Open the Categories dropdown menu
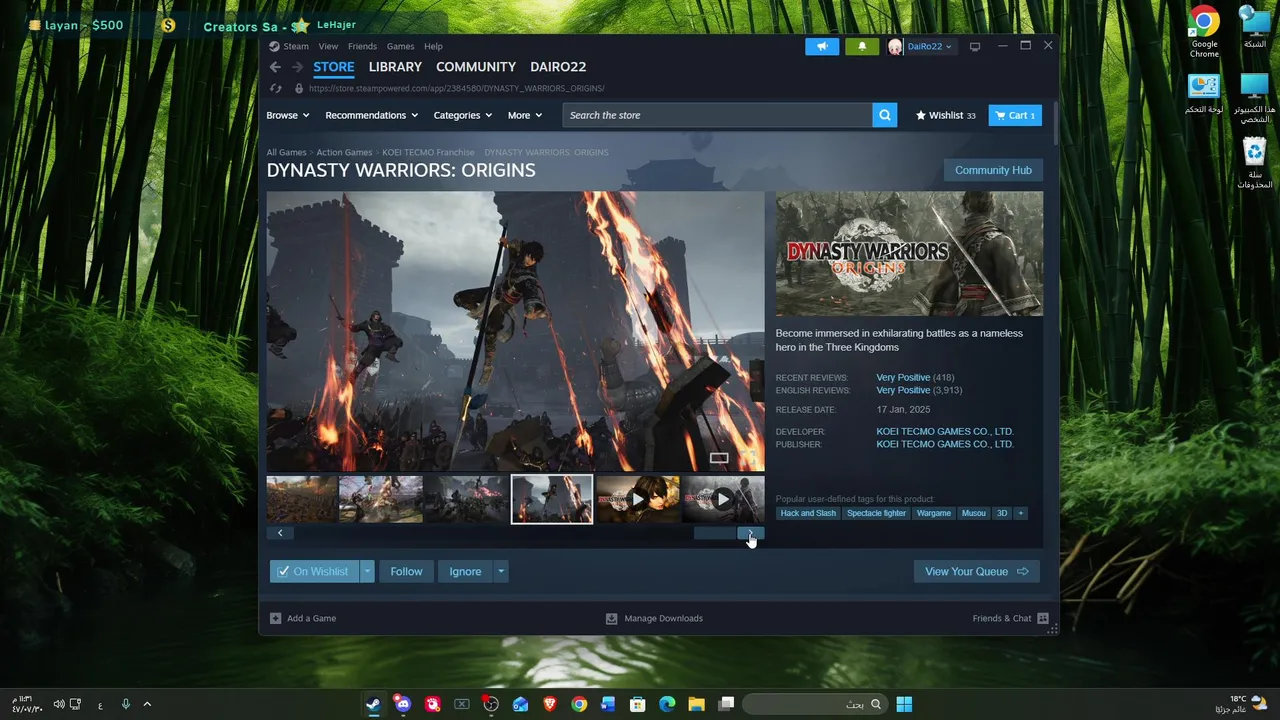 (463, 115)
